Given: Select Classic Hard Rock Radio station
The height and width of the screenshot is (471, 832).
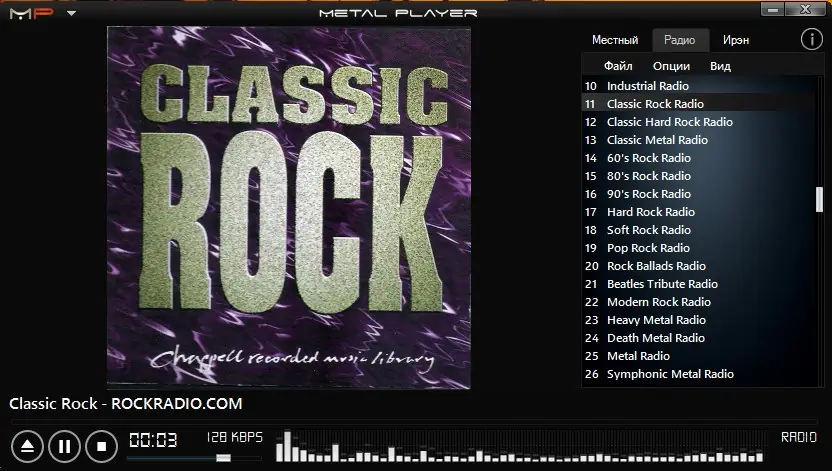Looking at the screenshot, I should coord(698,122).
